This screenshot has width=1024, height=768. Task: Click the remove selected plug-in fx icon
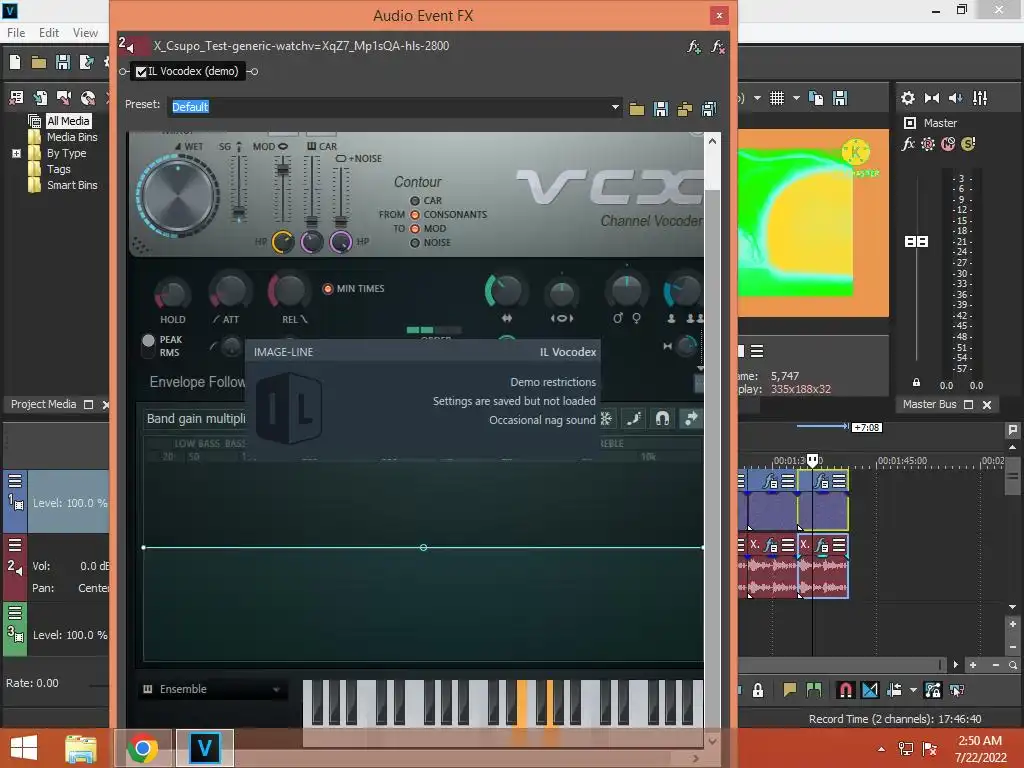[x=718, y=46]
